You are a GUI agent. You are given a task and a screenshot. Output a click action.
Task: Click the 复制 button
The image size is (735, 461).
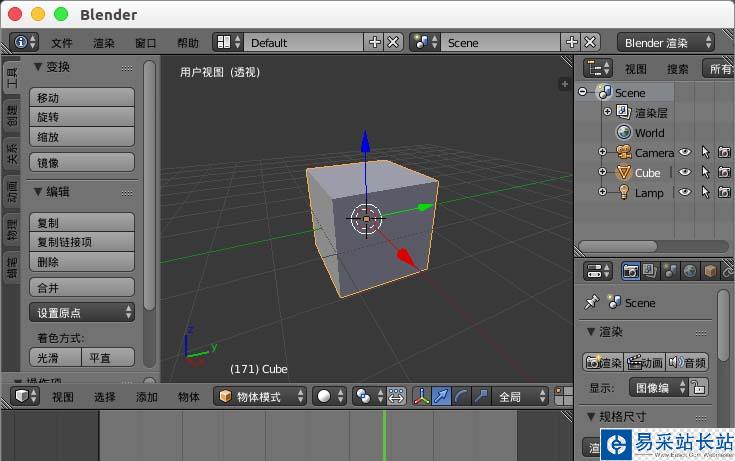82,222
